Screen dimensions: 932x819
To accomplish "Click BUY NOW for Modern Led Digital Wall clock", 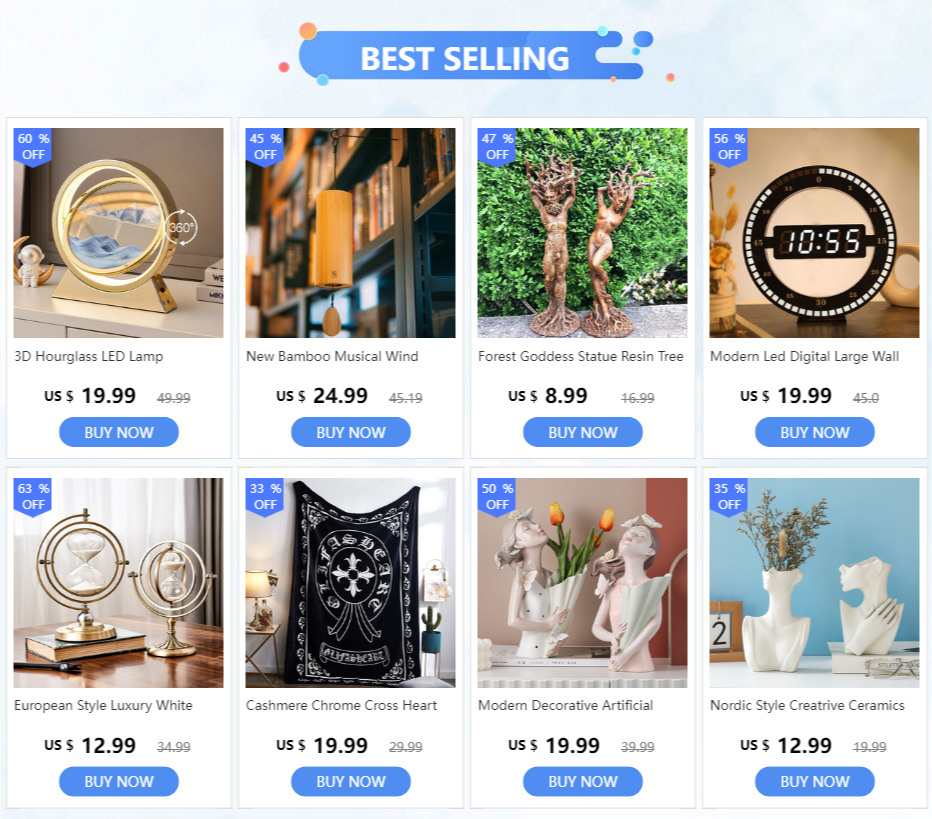I will pyautogui.click(x=815, y=432).
